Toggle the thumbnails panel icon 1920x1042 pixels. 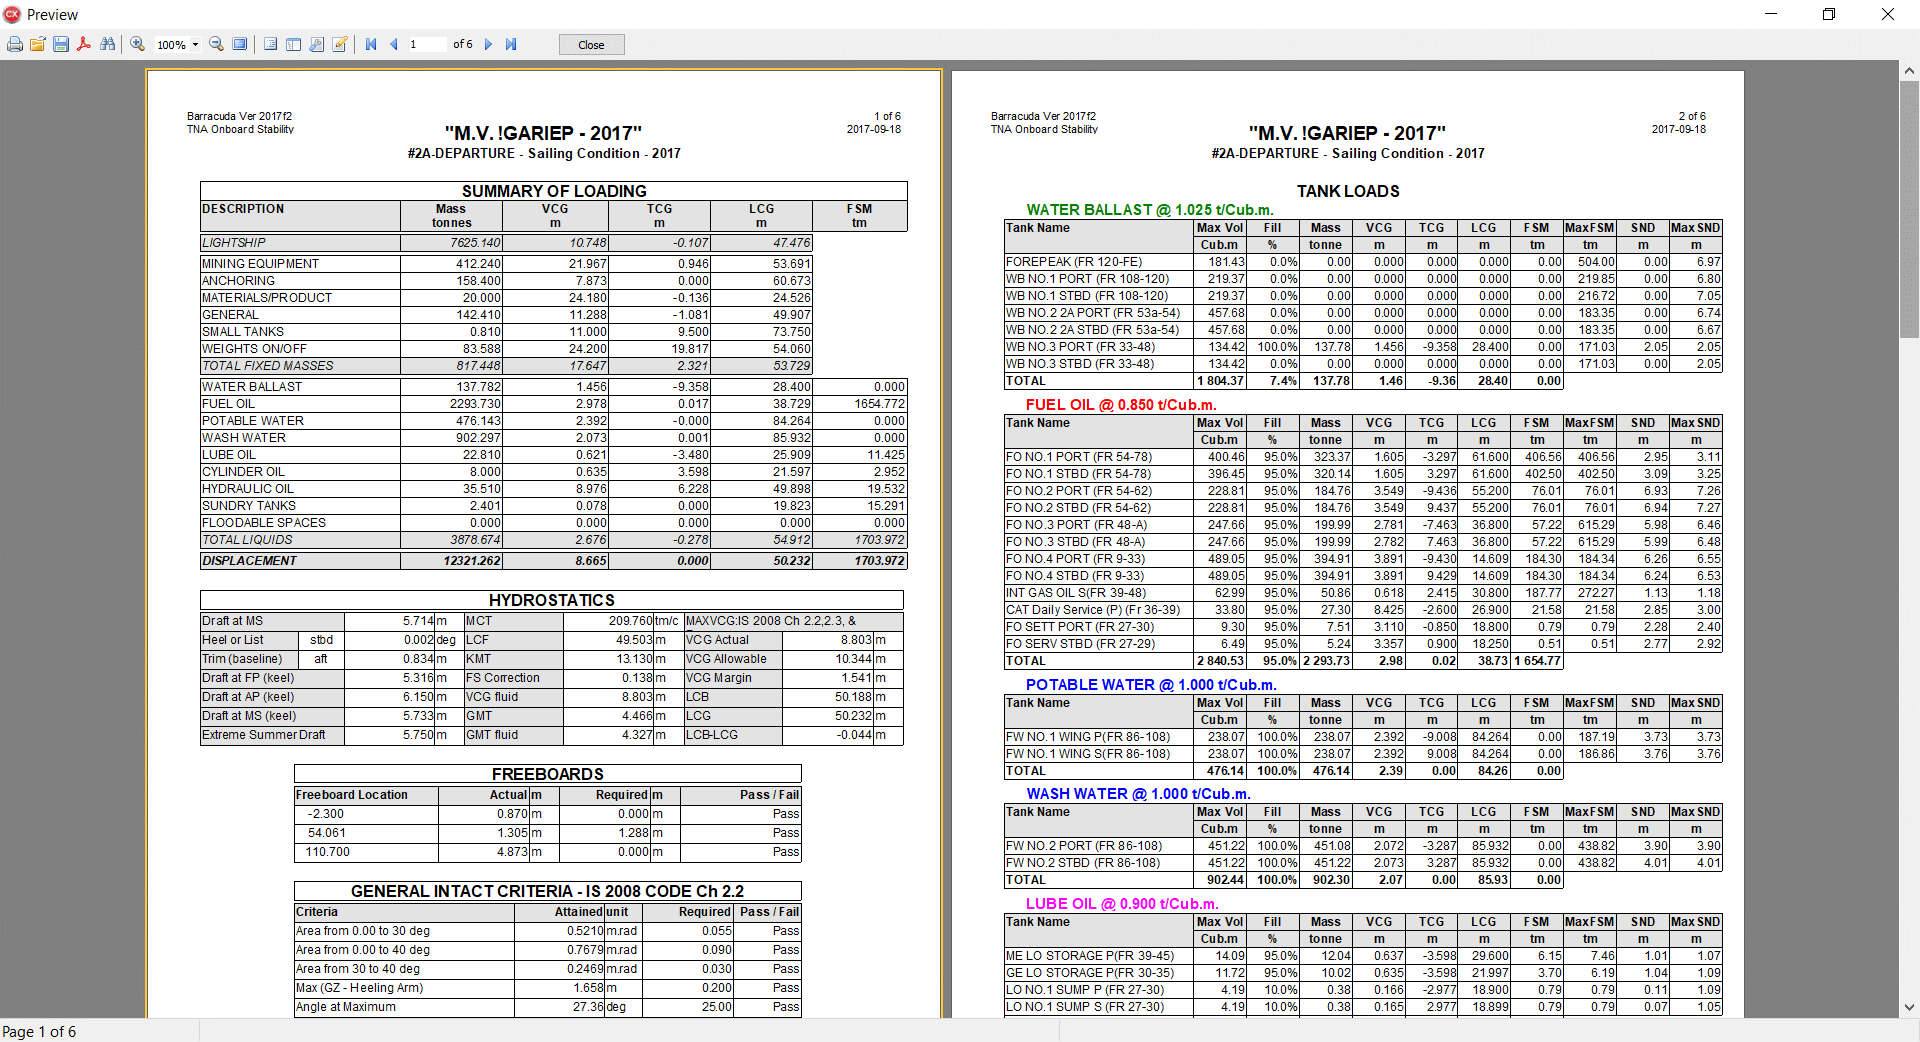tap(293, 44)
